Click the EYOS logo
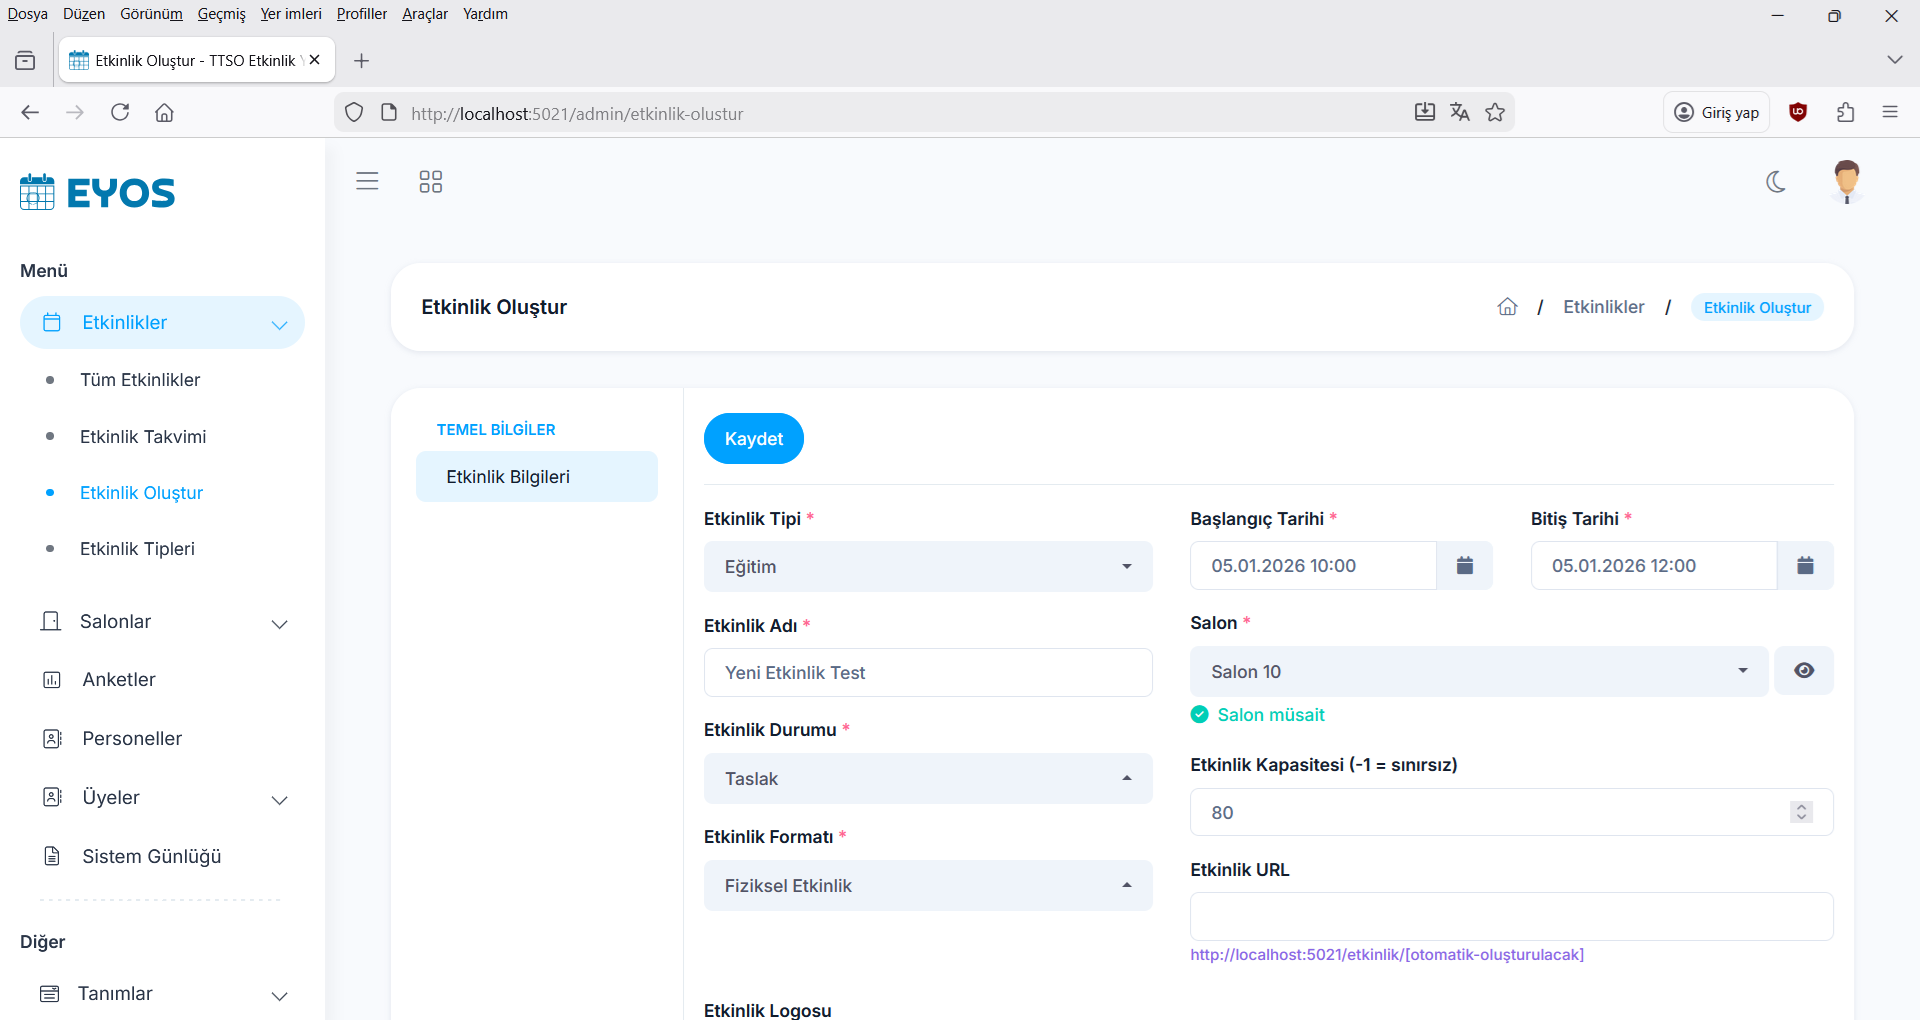This screenshot has height=1020, width=1920. coord(98,192)
